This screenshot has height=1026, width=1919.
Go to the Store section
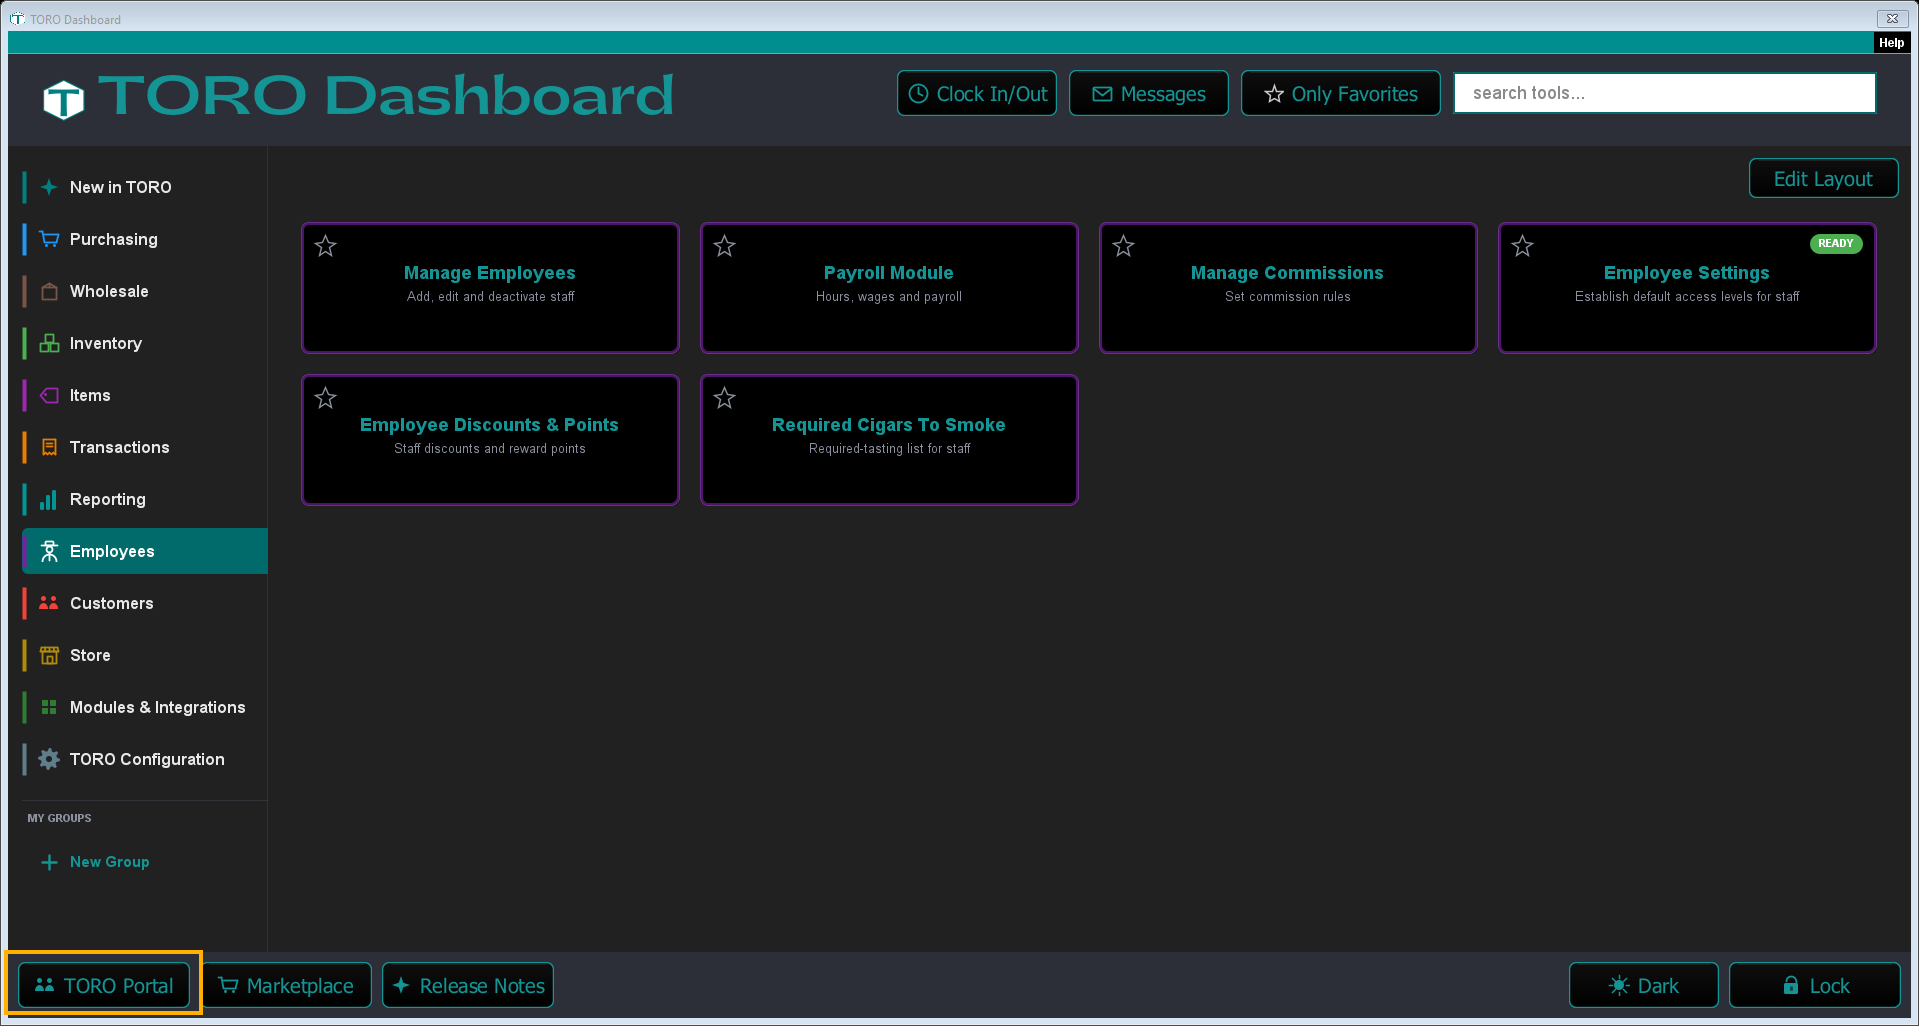click(x=145, y=655)
